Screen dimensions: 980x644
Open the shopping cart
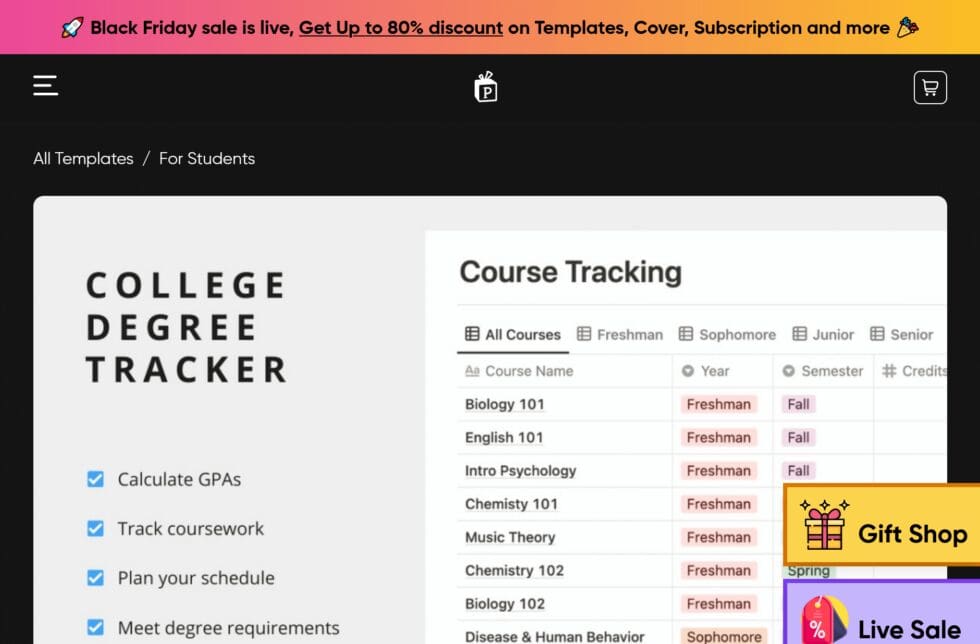pos(930,87)
